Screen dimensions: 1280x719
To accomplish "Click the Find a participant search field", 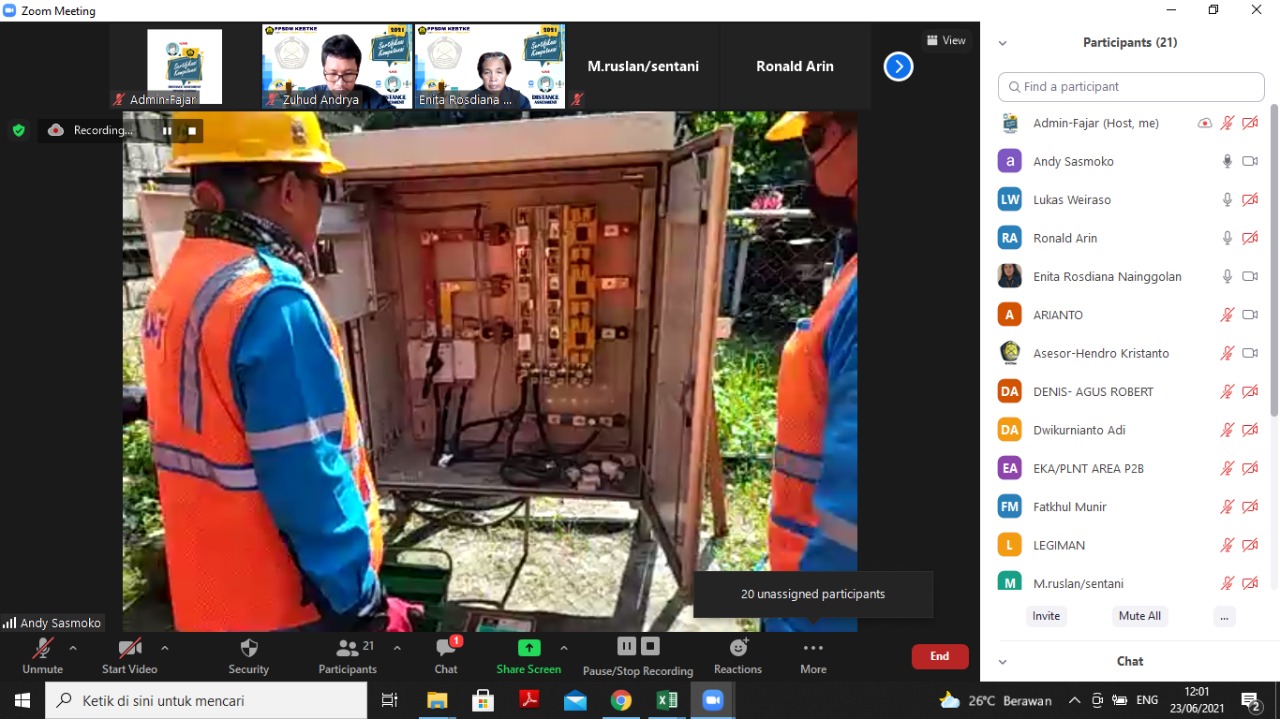I will click(x=1130, y=87).
